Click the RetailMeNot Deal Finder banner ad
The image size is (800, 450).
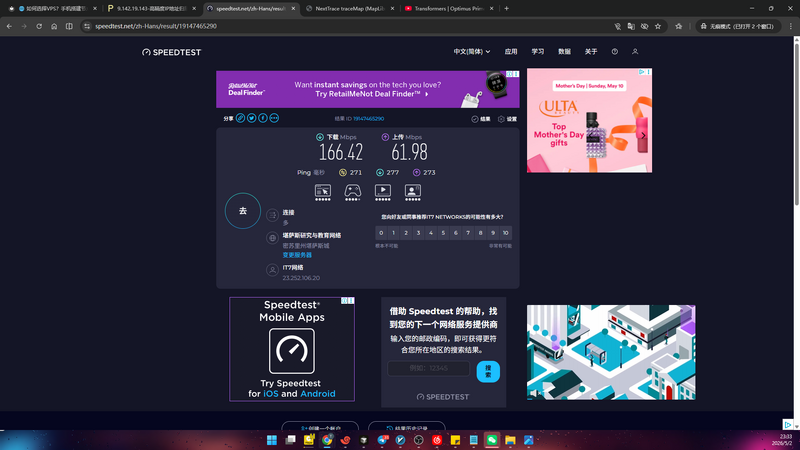(368, 89)
